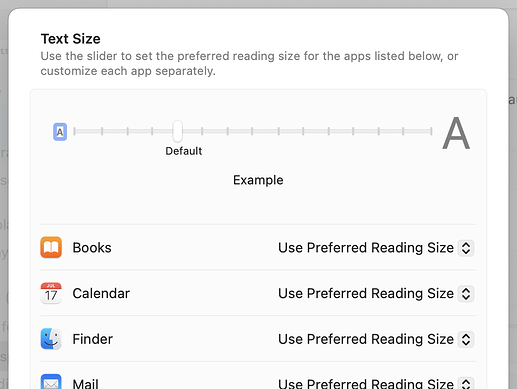
Task: Click the Calendar row label
Action: tap(101, 293)
